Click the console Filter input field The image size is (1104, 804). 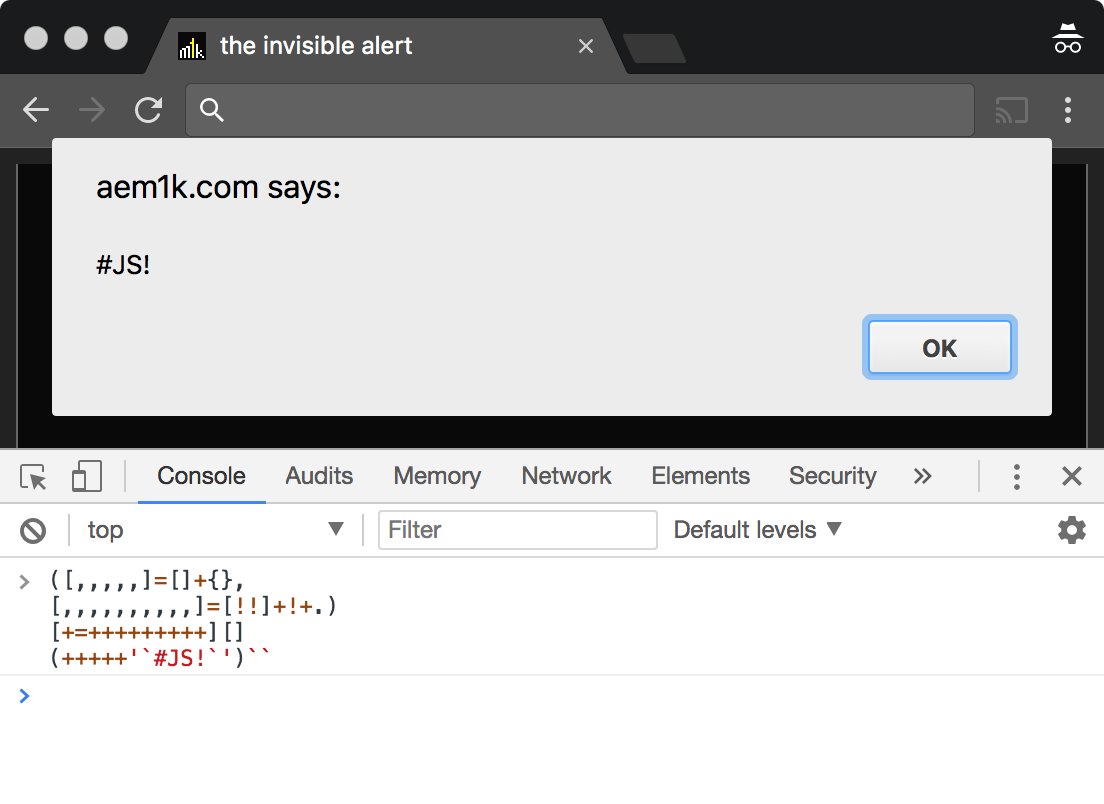518,530
